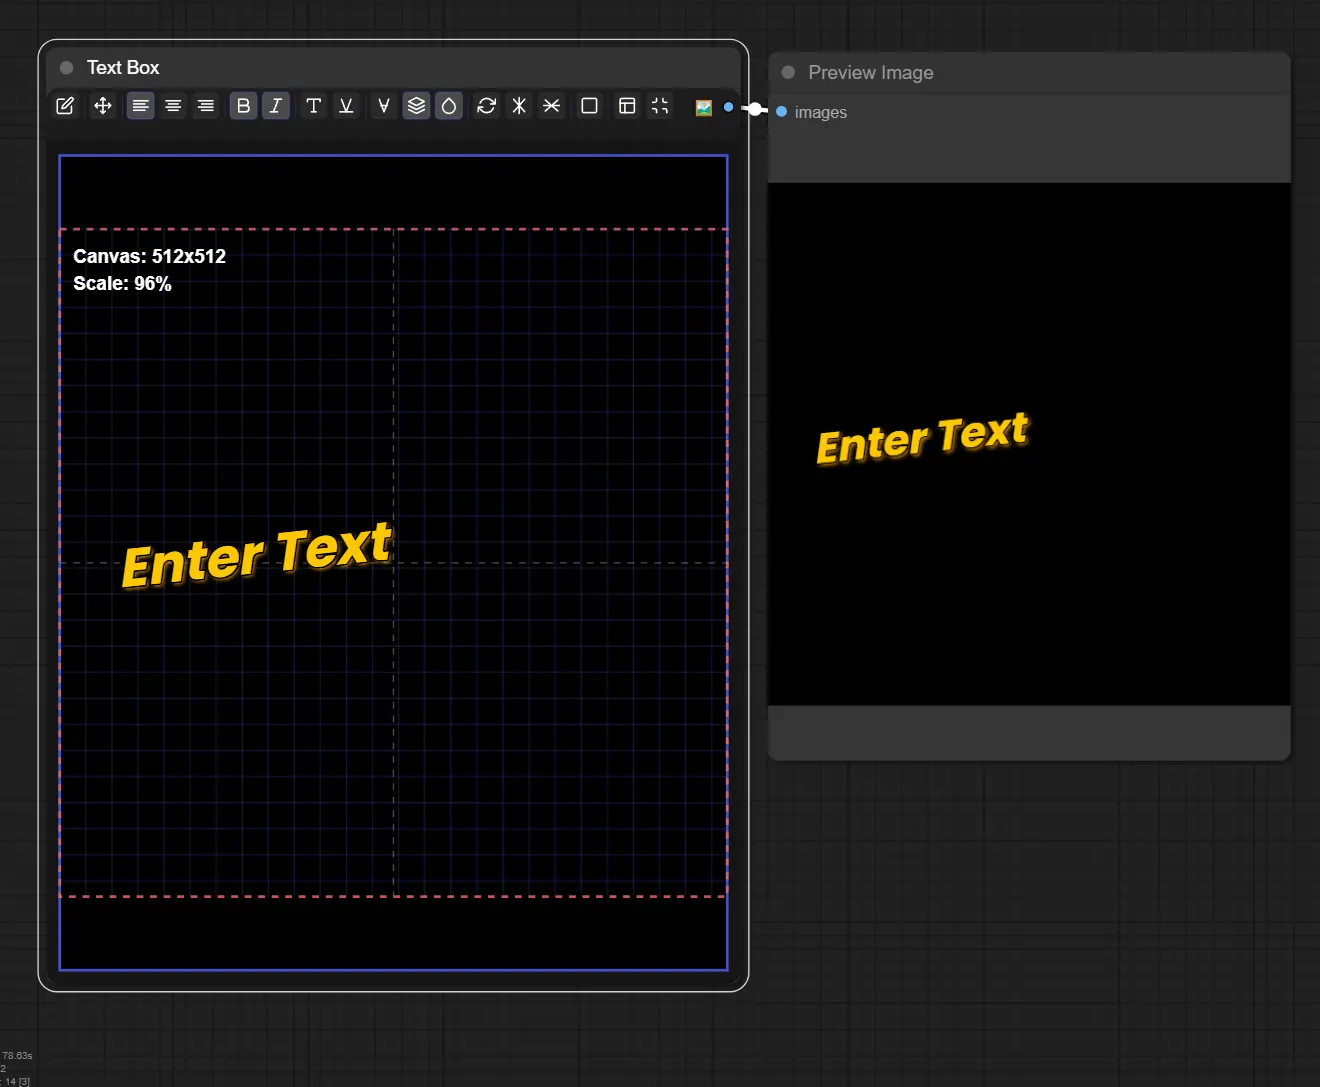This screenshot has width=1320, height=1087.
Task: Collapse the Preview Image node via its title dot
Action: [788, 72]
